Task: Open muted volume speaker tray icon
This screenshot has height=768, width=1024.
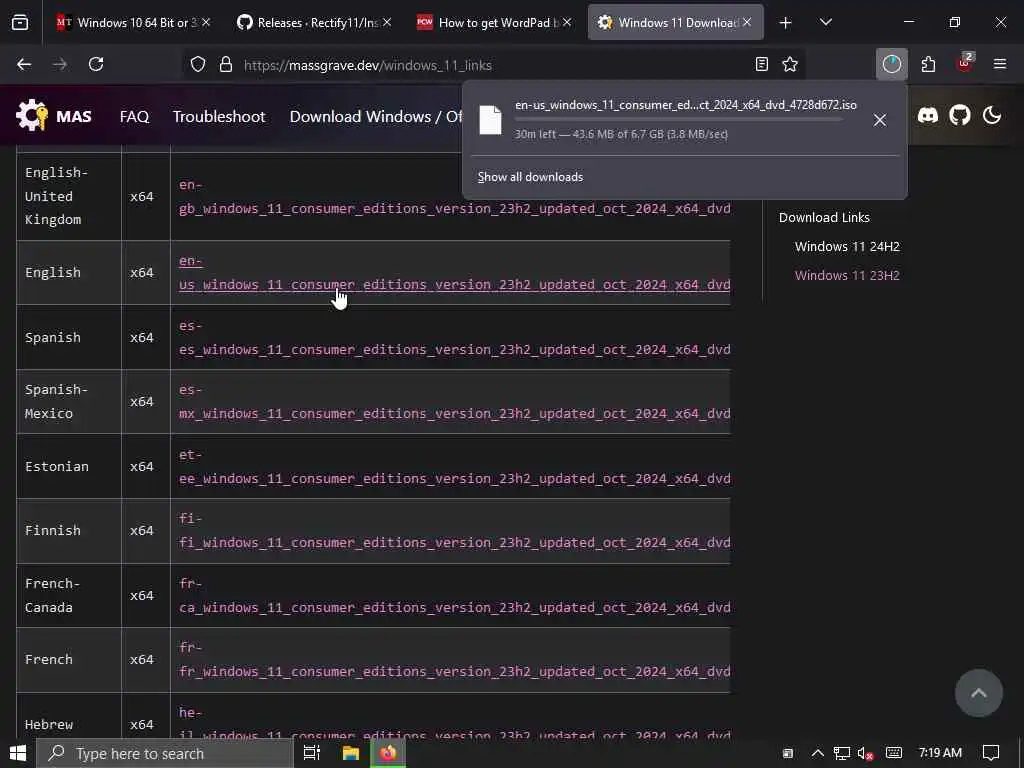Action: click(866, 754)
